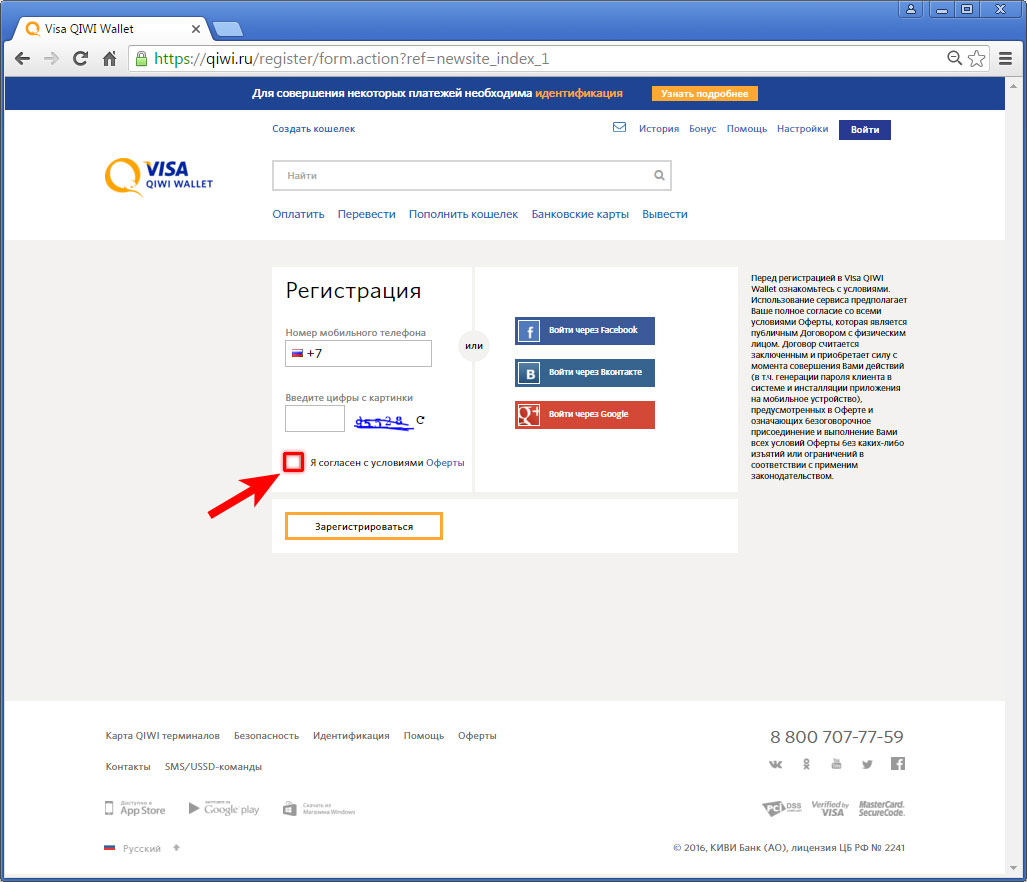Open the Оферты link beside the checkbox
The height and width of the screenshot is (882, 1027).
click(x=445, y=462)
